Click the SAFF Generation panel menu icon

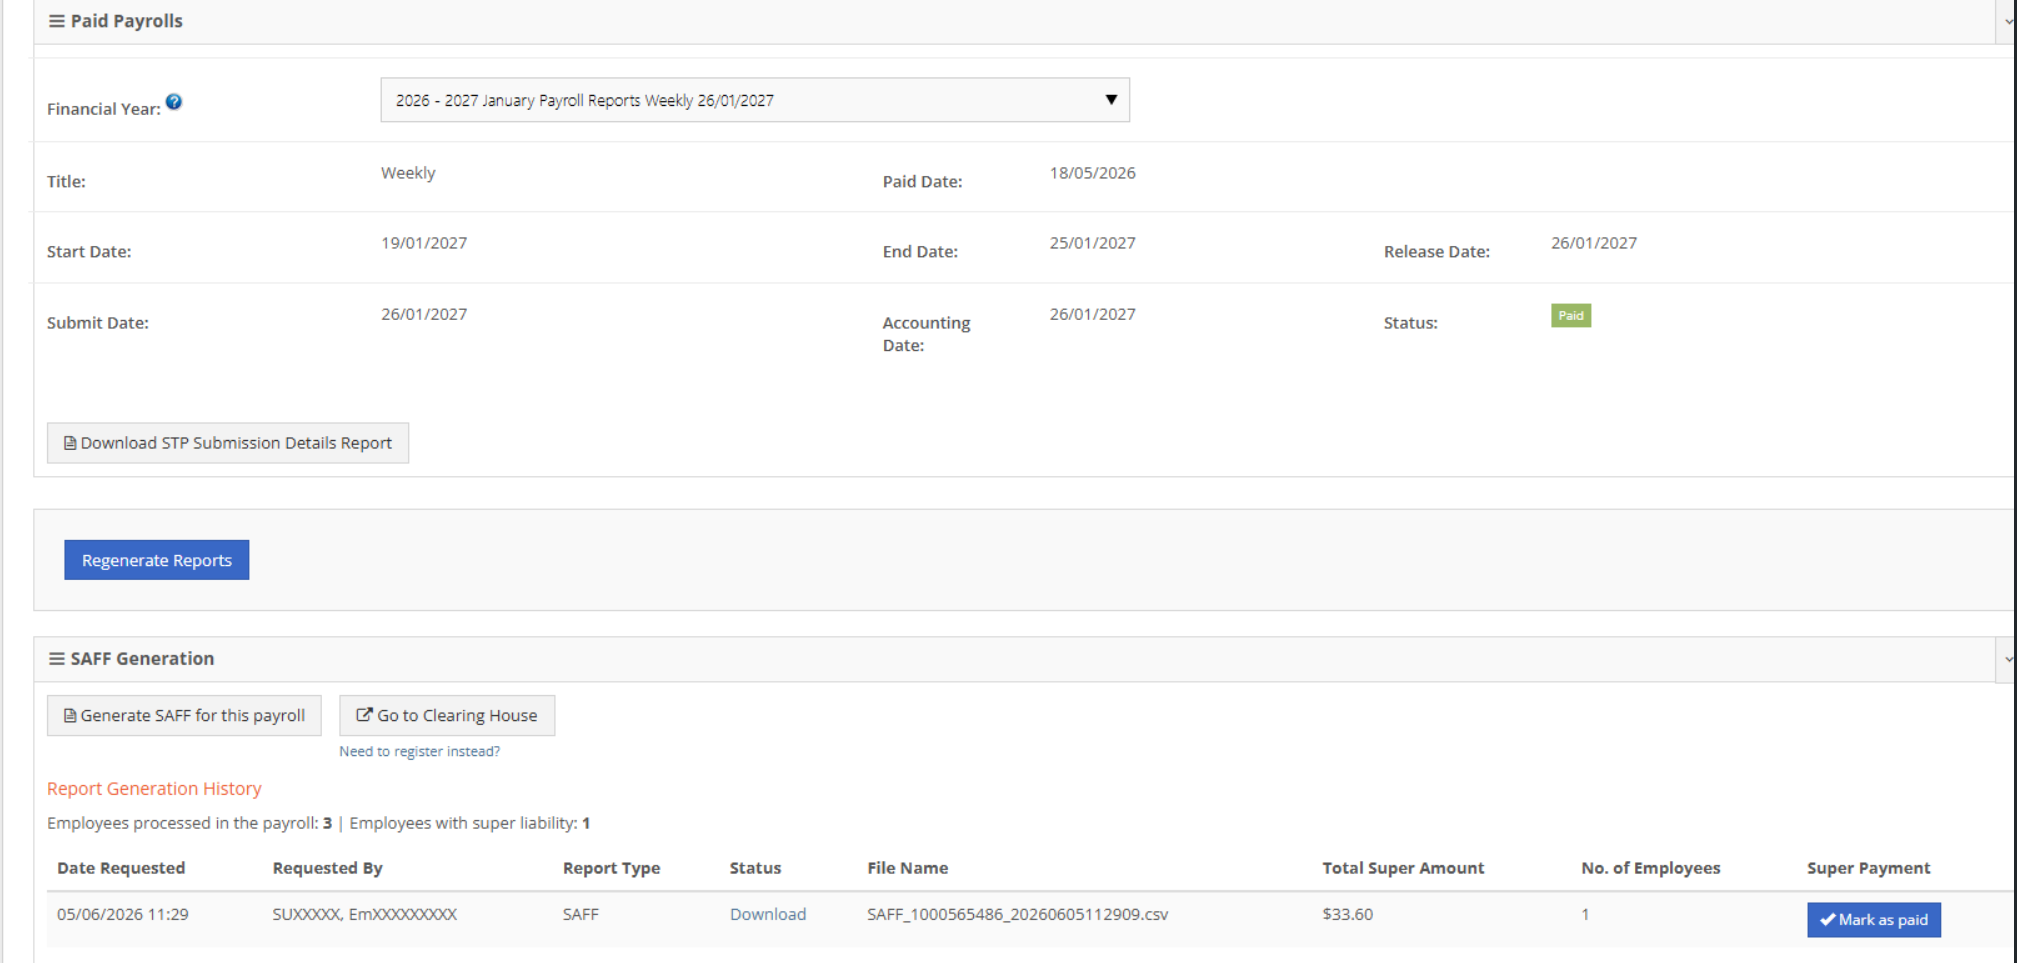57,659
